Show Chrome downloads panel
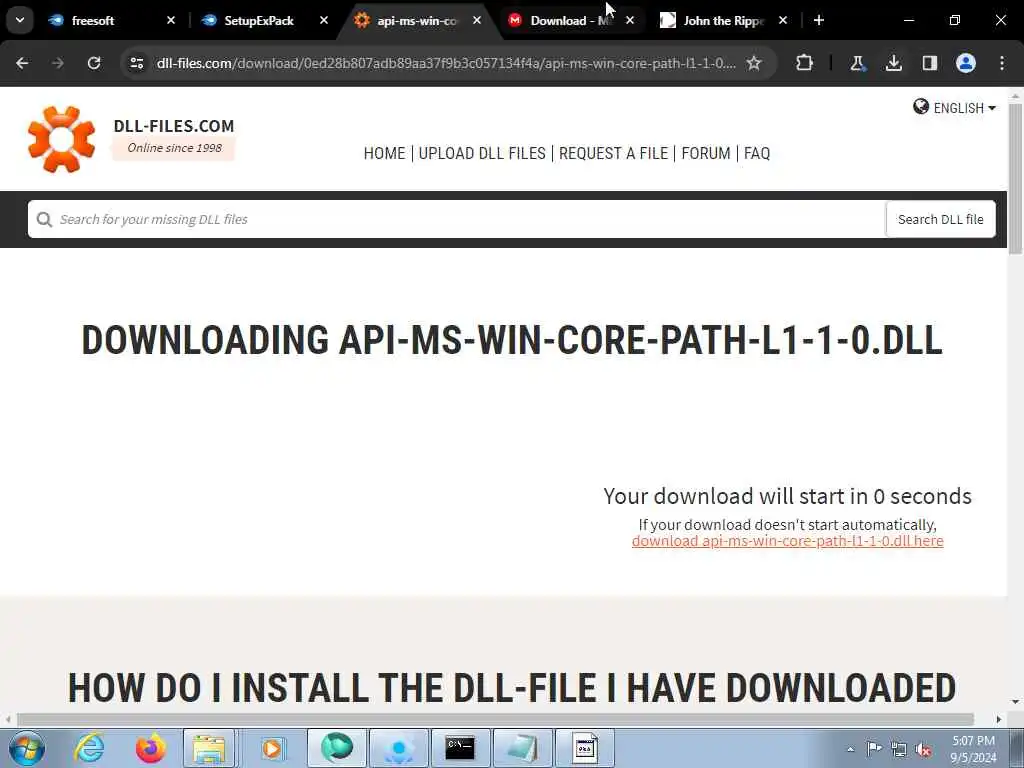1024x768 pixels. click(893, 63)
